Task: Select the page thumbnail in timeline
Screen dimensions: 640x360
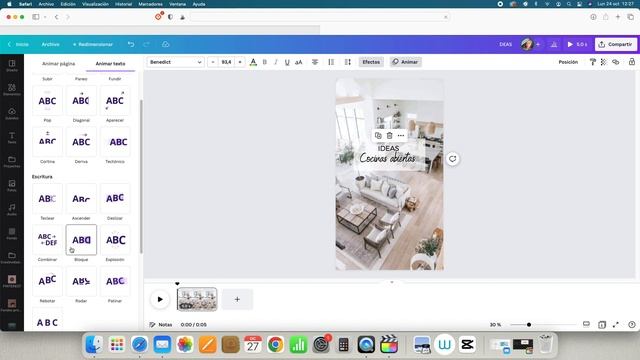Action: tap(197, 299)
